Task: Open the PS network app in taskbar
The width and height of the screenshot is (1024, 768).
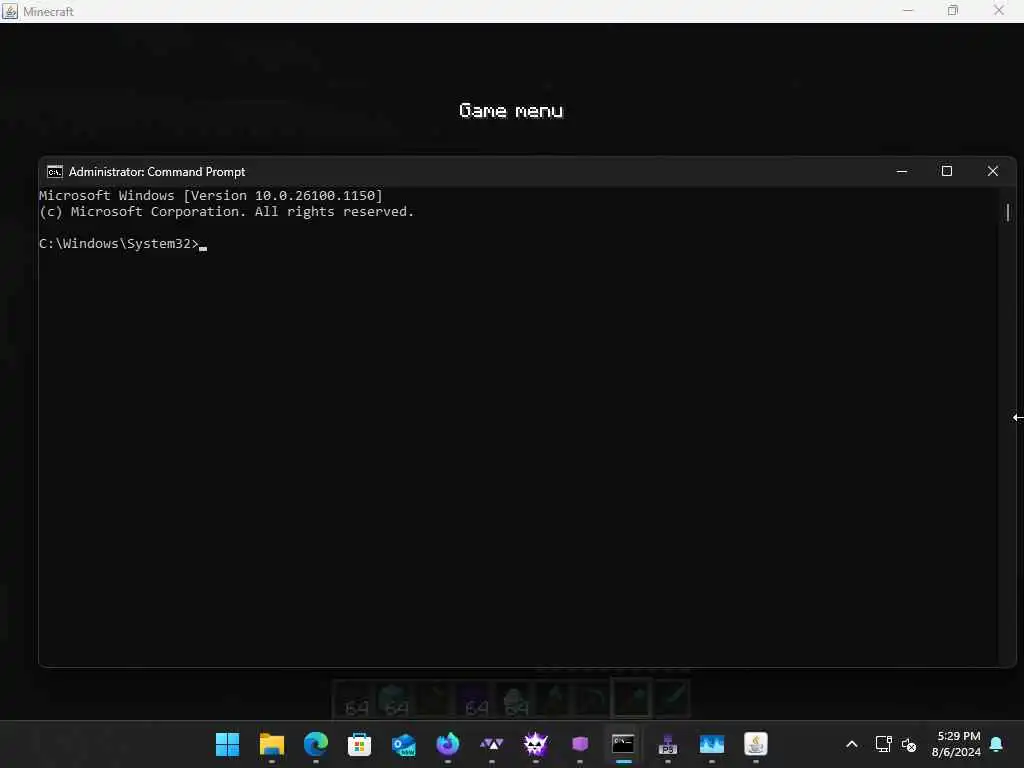Action: click(x=667, y=744)
